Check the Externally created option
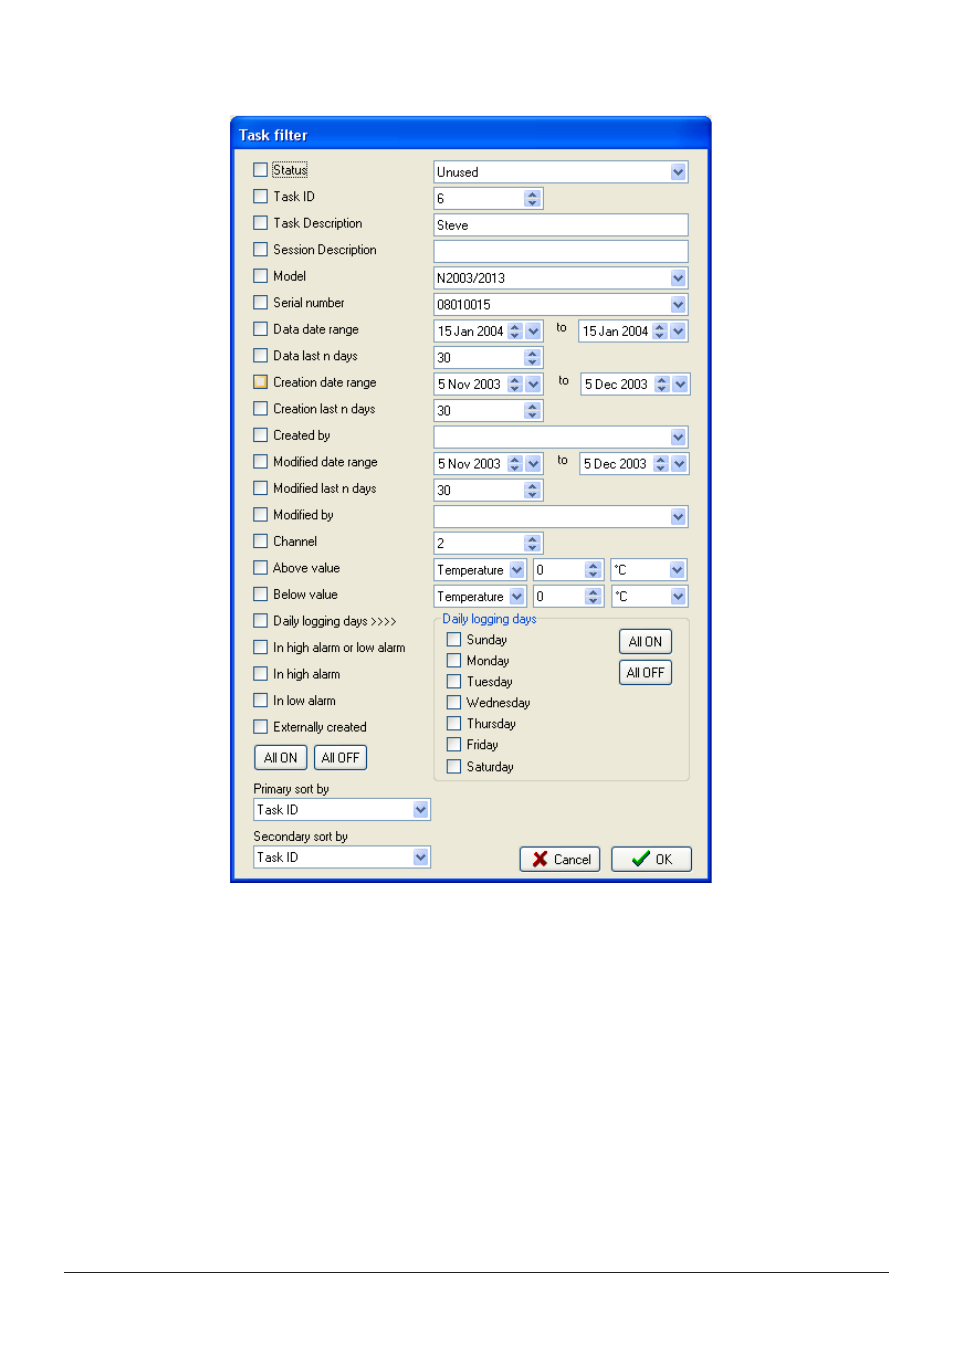Image resolution: width=953 pixels, height=1352 pixels. coord(260,727)
